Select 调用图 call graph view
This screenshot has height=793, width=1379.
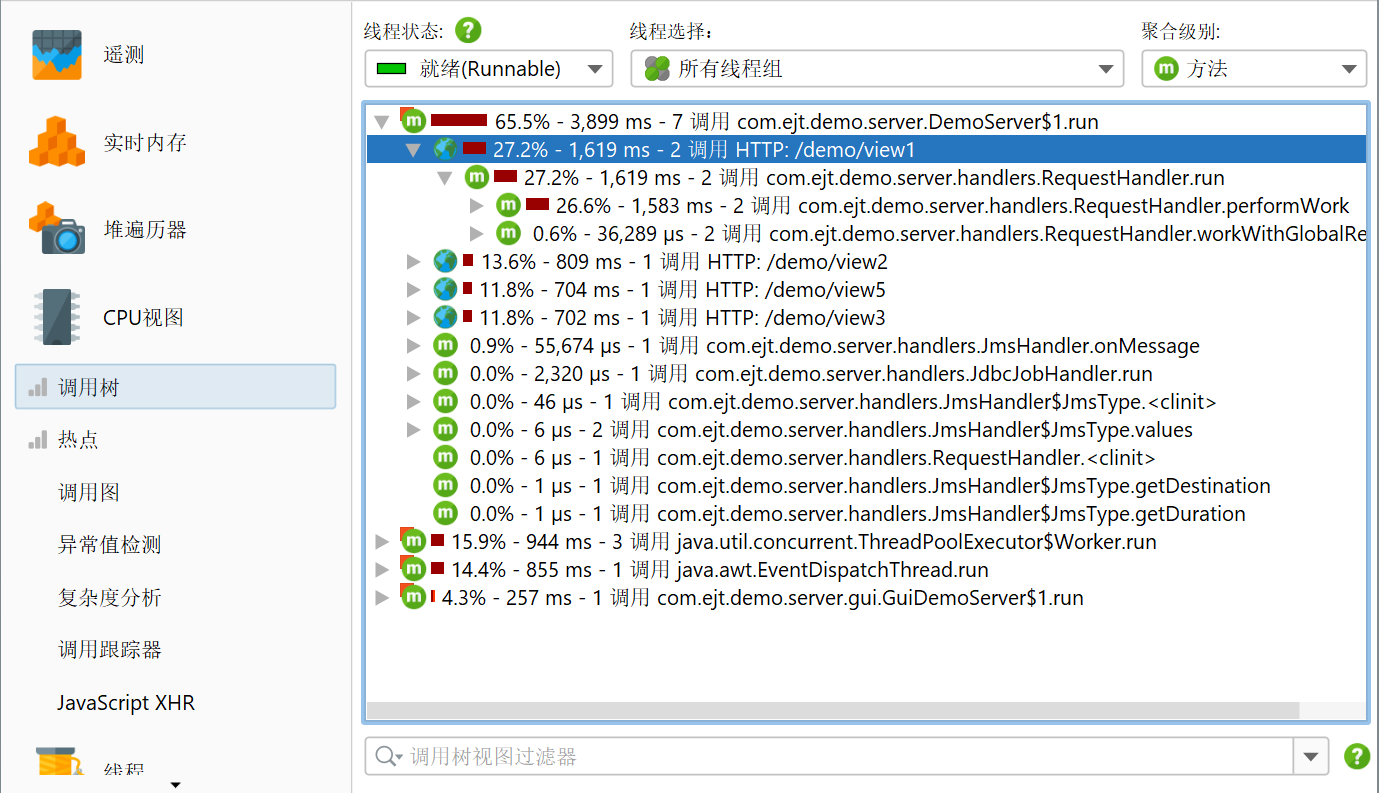[88, 492]
